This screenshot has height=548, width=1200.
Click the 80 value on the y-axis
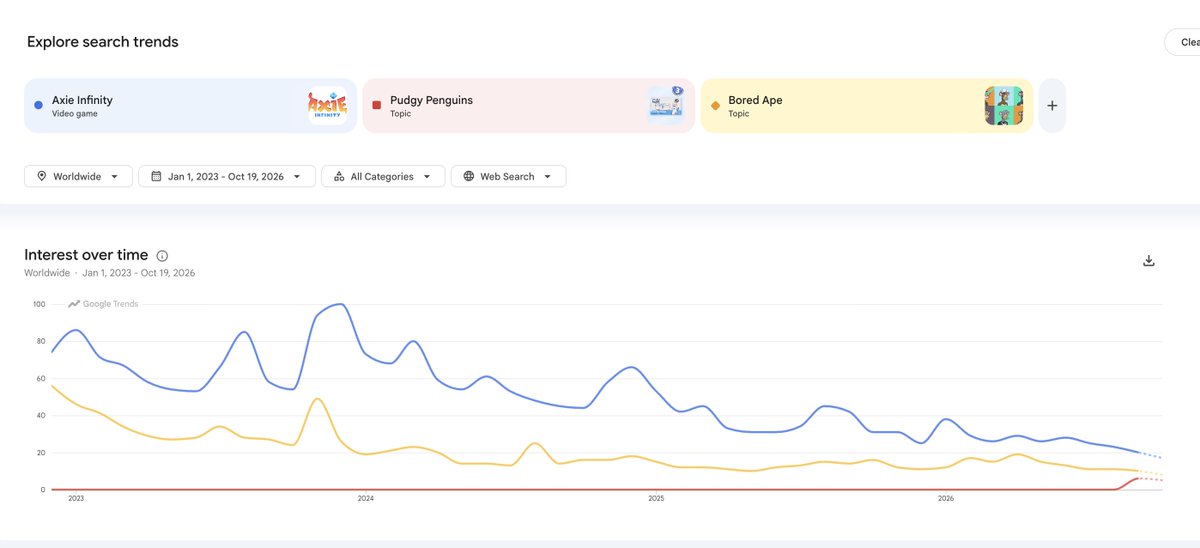(41, 341)
